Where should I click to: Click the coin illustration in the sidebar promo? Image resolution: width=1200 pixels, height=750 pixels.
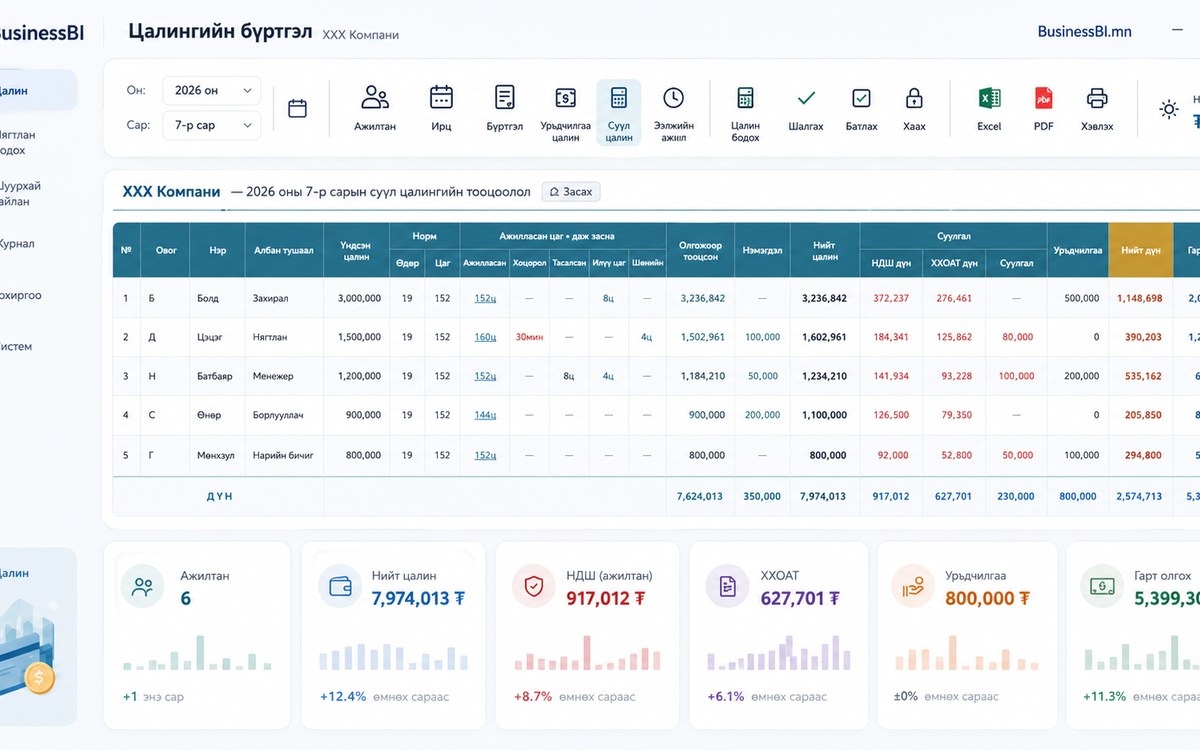click(39, 679)
